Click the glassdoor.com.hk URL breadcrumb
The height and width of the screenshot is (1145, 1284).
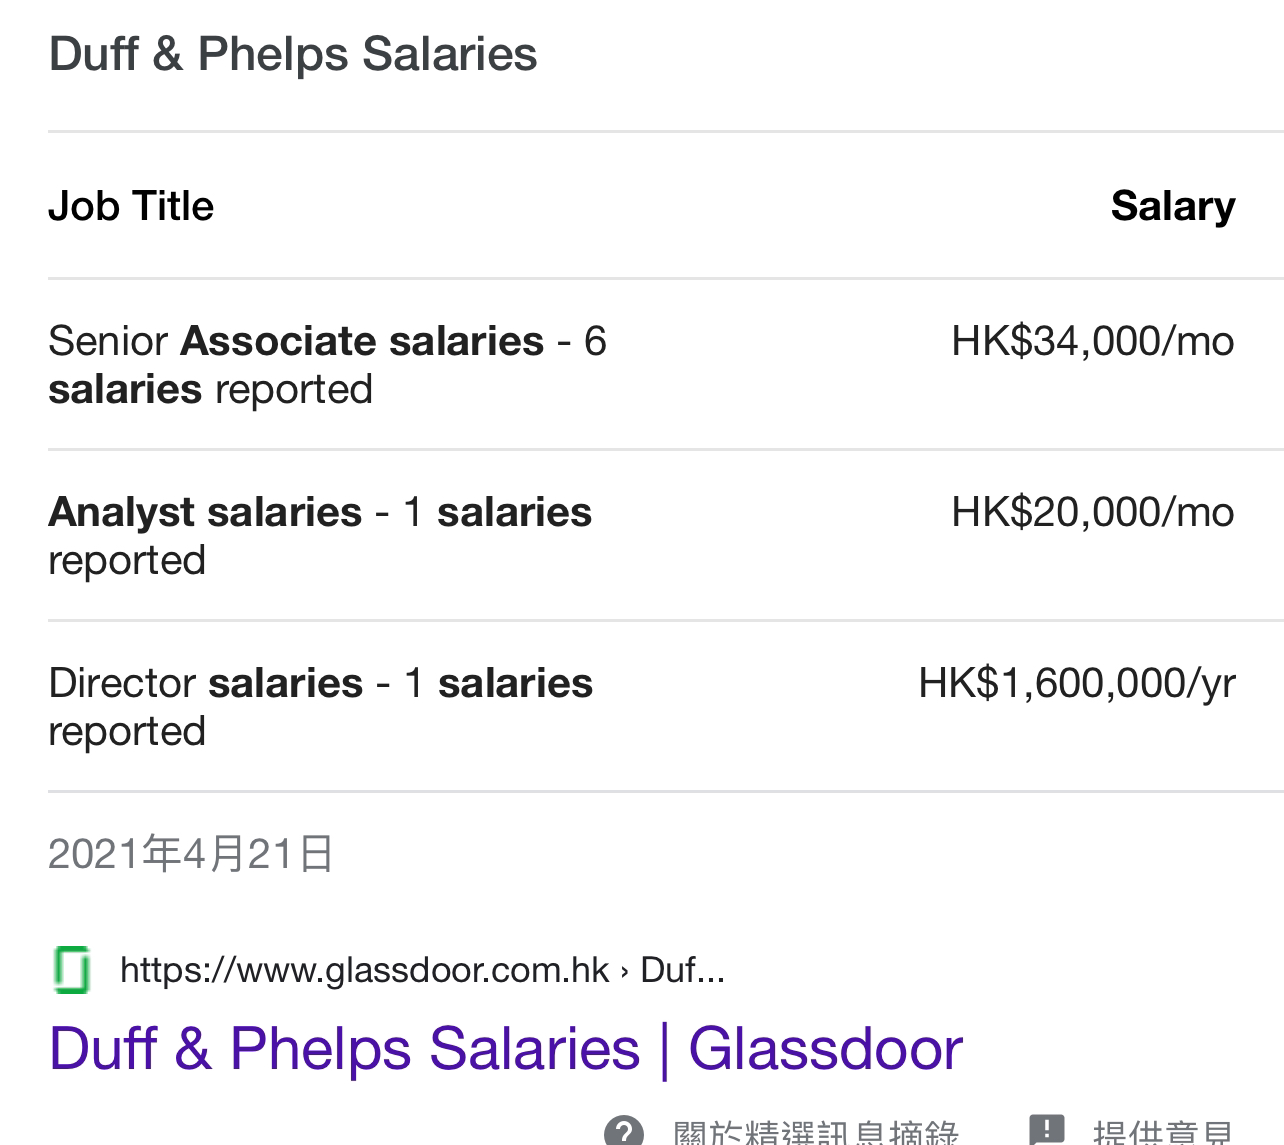pos(364,970)
